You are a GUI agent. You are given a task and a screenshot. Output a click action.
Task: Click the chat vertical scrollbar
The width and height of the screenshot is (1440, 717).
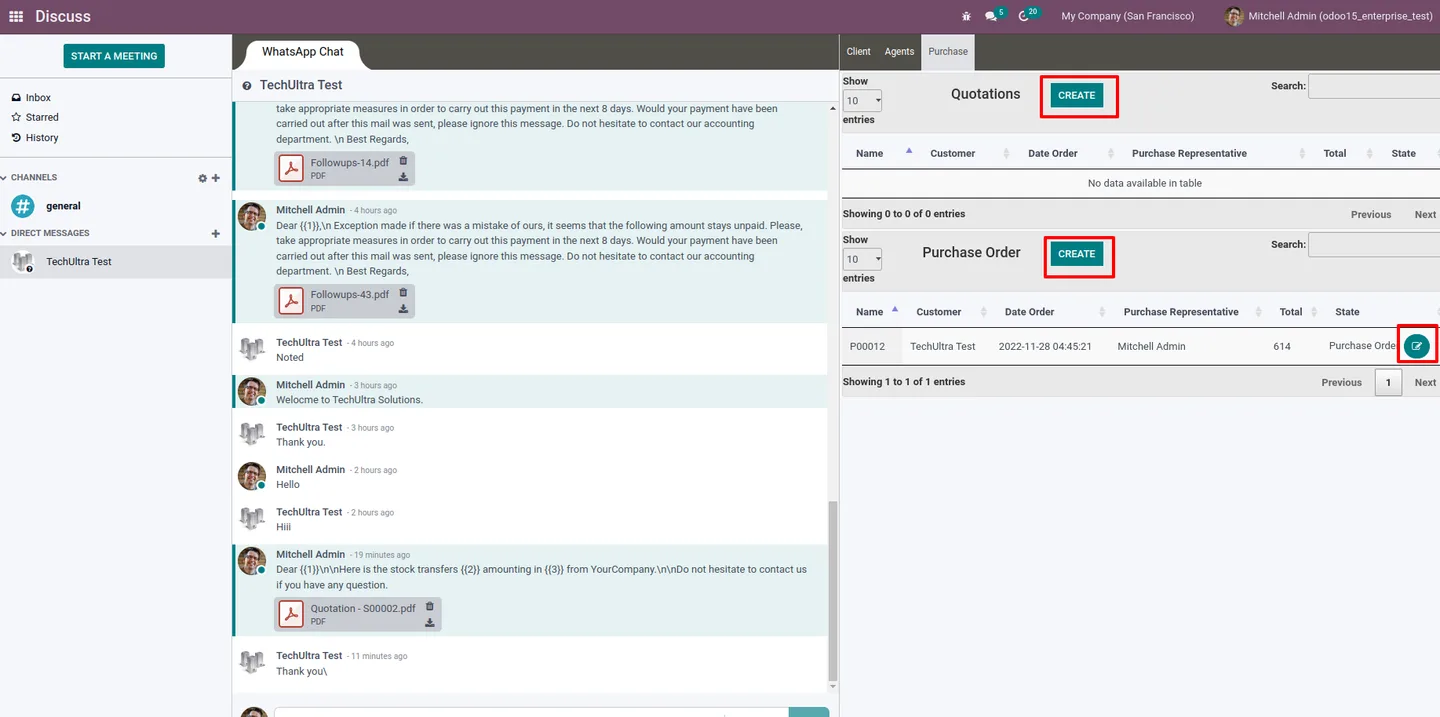pos(833,590)
